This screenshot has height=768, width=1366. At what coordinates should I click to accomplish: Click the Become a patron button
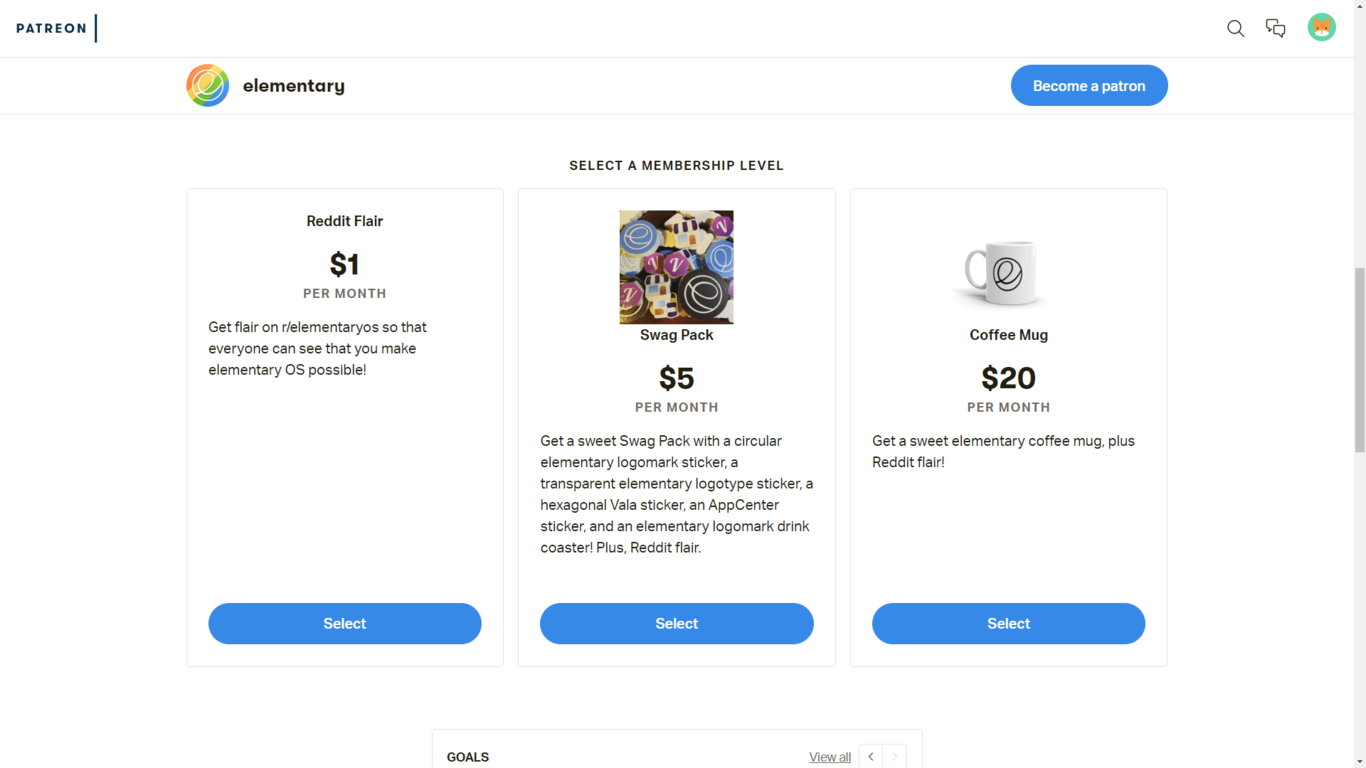pyautogui.click(x=1089, y=85)
